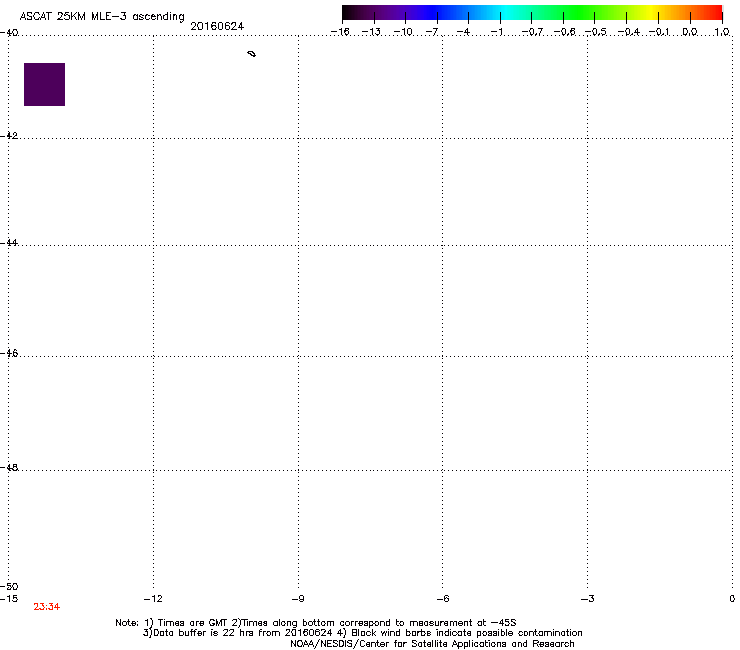Image resolution: width=740 pixels, height=650 pixels.
Task: Click the red 23:34 time label
Action: coord(47,607)
